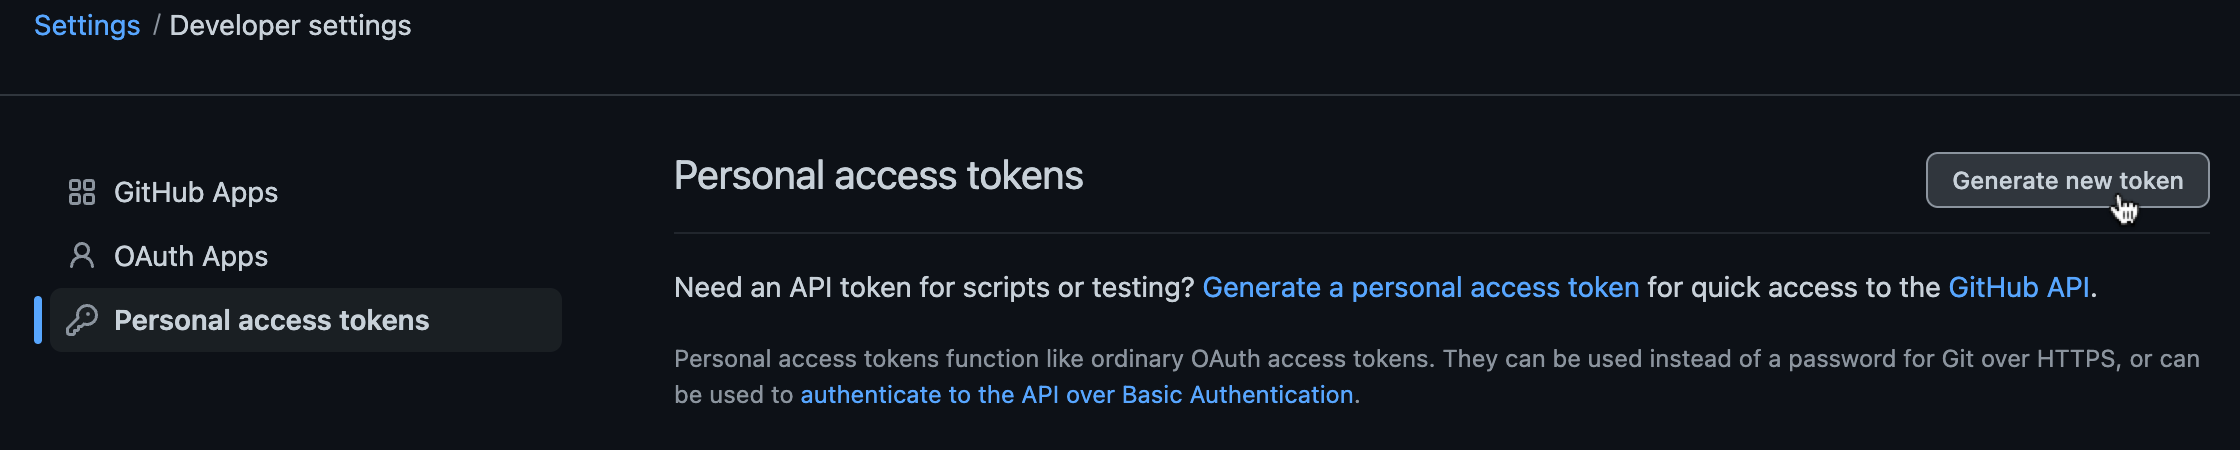Image resolution: width=2240 pixels, height=450 pixels.
Task: Click the OAuth Apps person icon
Action: pos(82,256)
